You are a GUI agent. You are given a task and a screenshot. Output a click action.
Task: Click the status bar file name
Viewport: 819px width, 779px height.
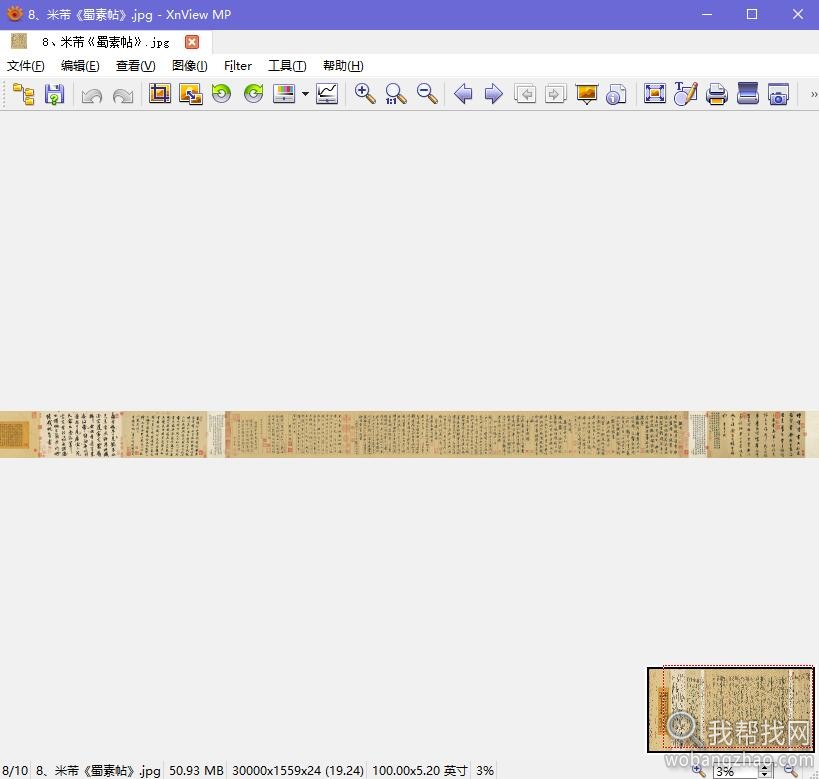click(98, 771)
